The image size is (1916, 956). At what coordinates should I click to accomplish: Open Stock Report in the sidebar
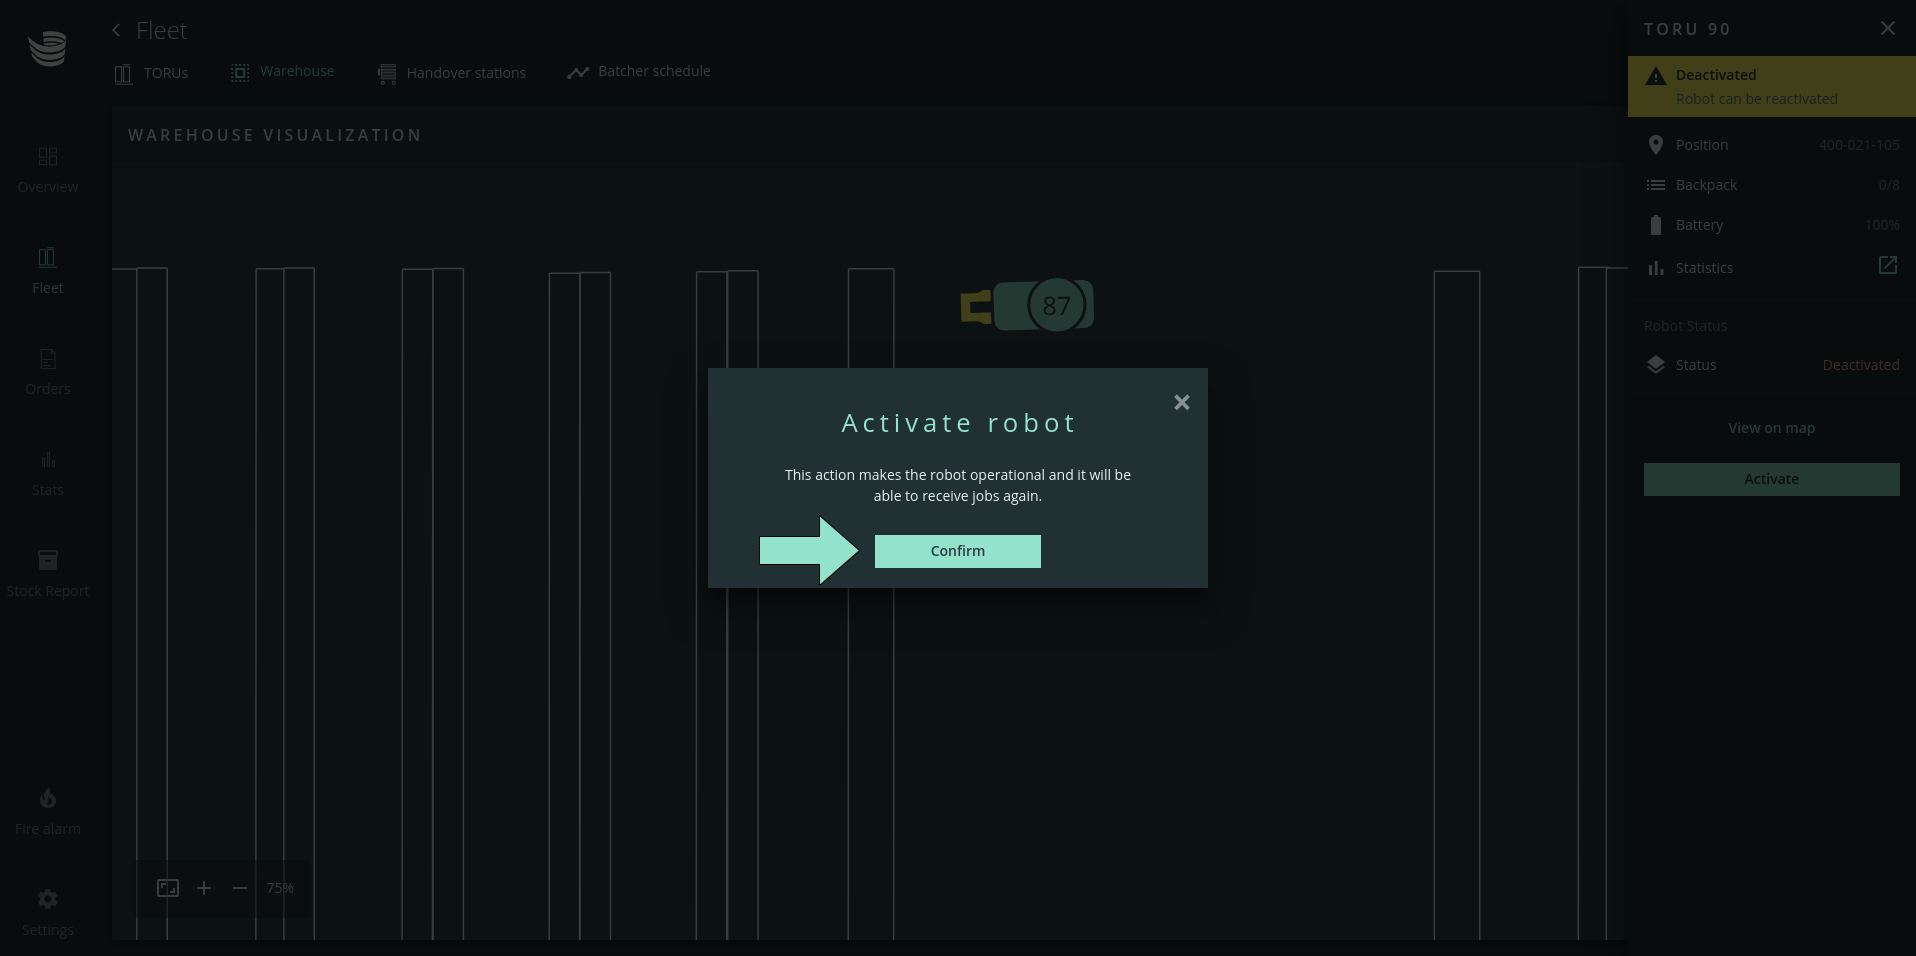pyautogui.click(x=47, y=574)
